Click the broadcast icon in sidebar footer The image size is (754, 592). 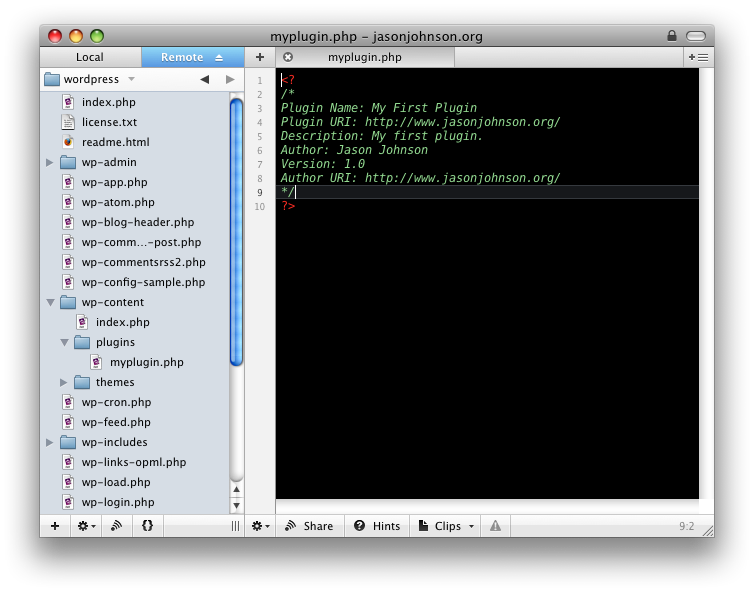[116, 526]
